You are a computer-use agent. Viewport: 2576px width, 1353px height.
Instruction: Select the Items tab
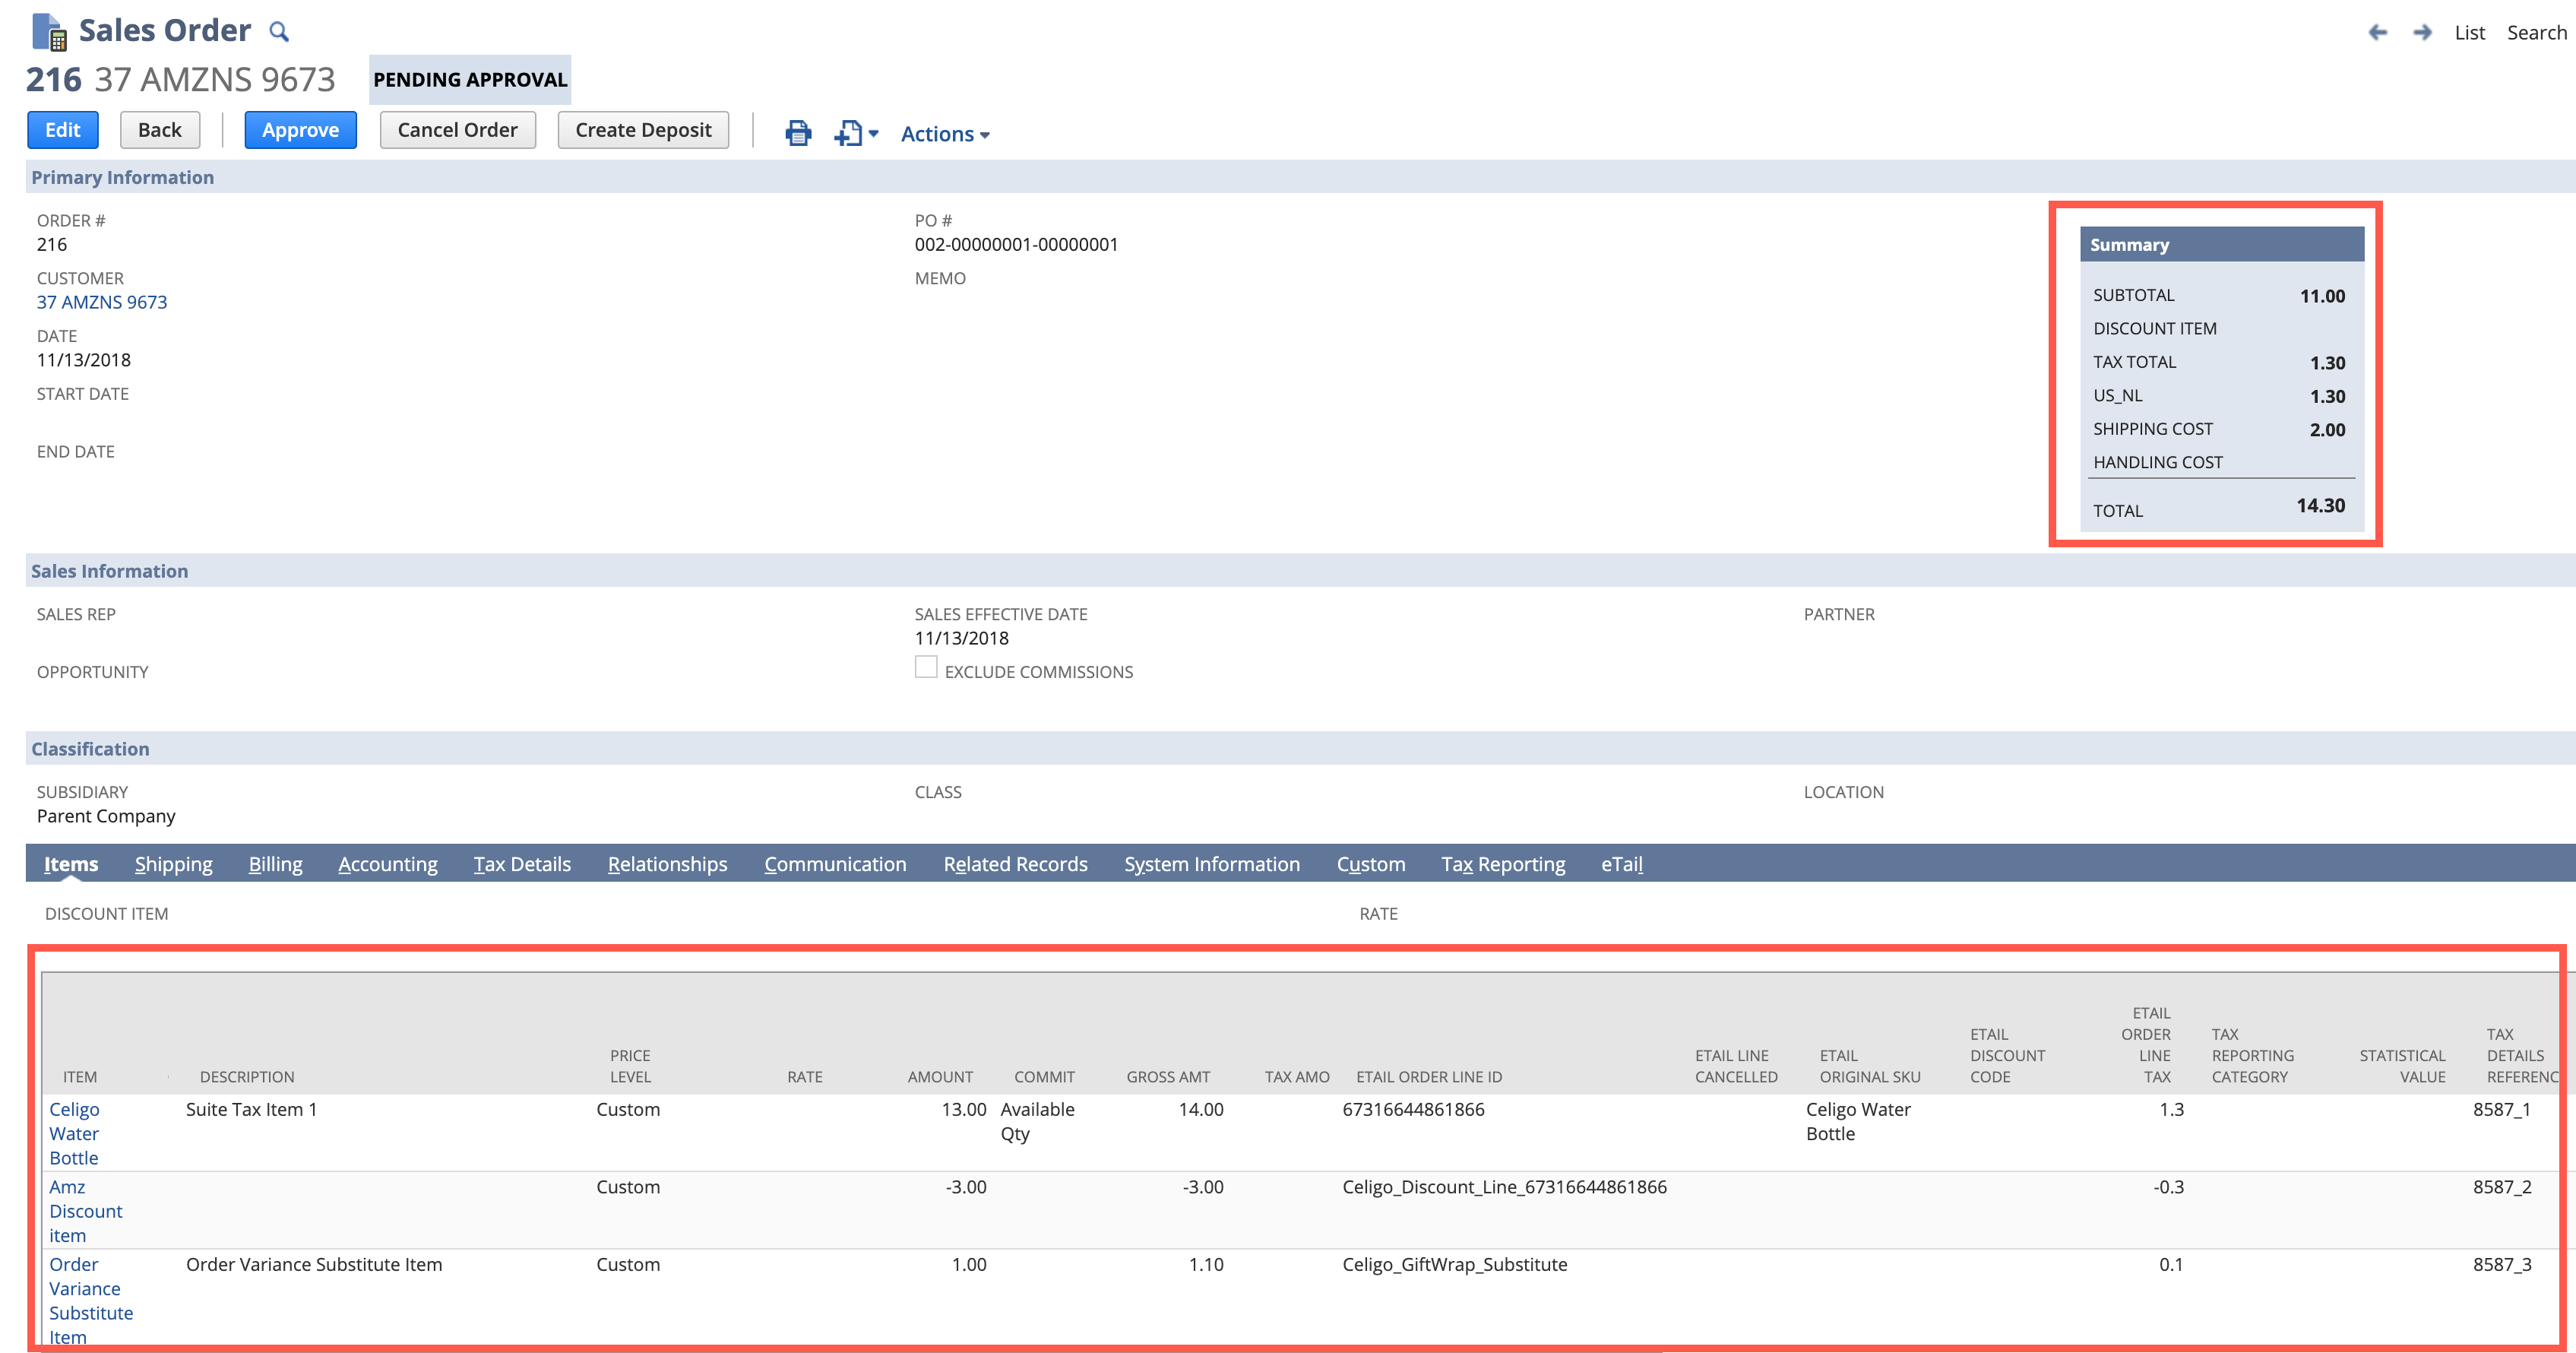coord(71,864)
